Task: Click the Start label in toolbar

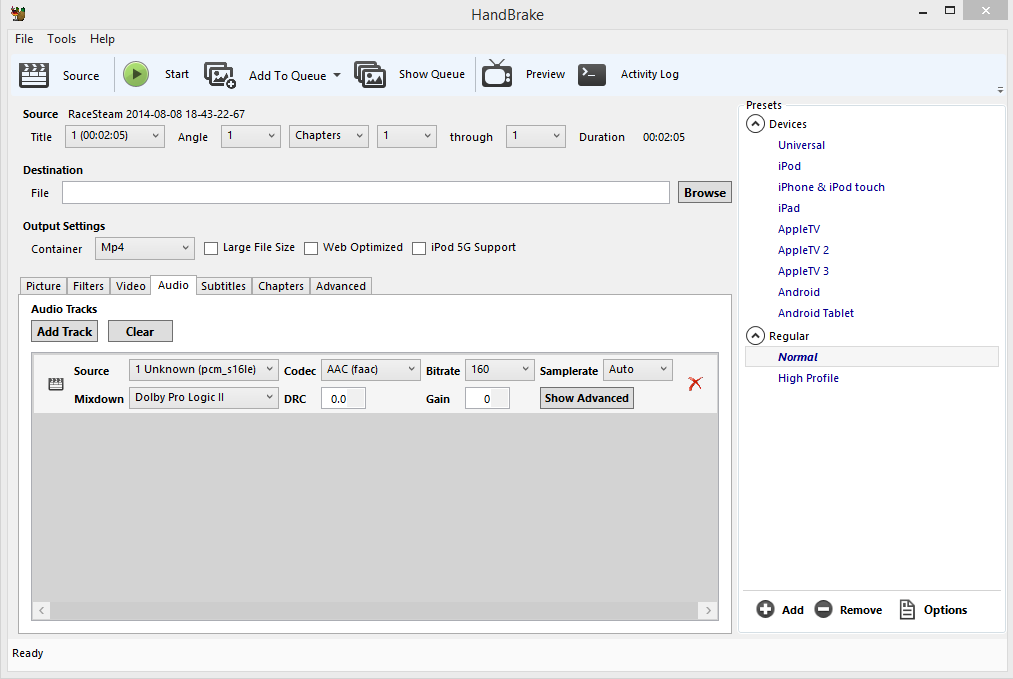Action: point(176,74)
